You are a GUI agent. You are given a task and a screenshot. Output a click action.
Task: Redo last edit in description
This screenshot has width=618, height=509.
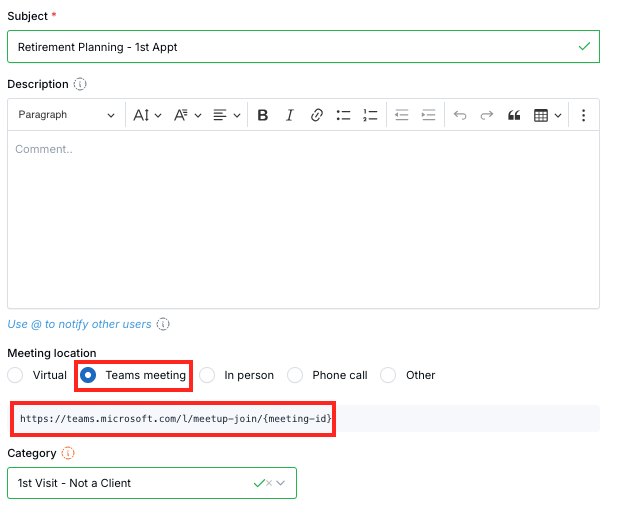click(487, 115)
